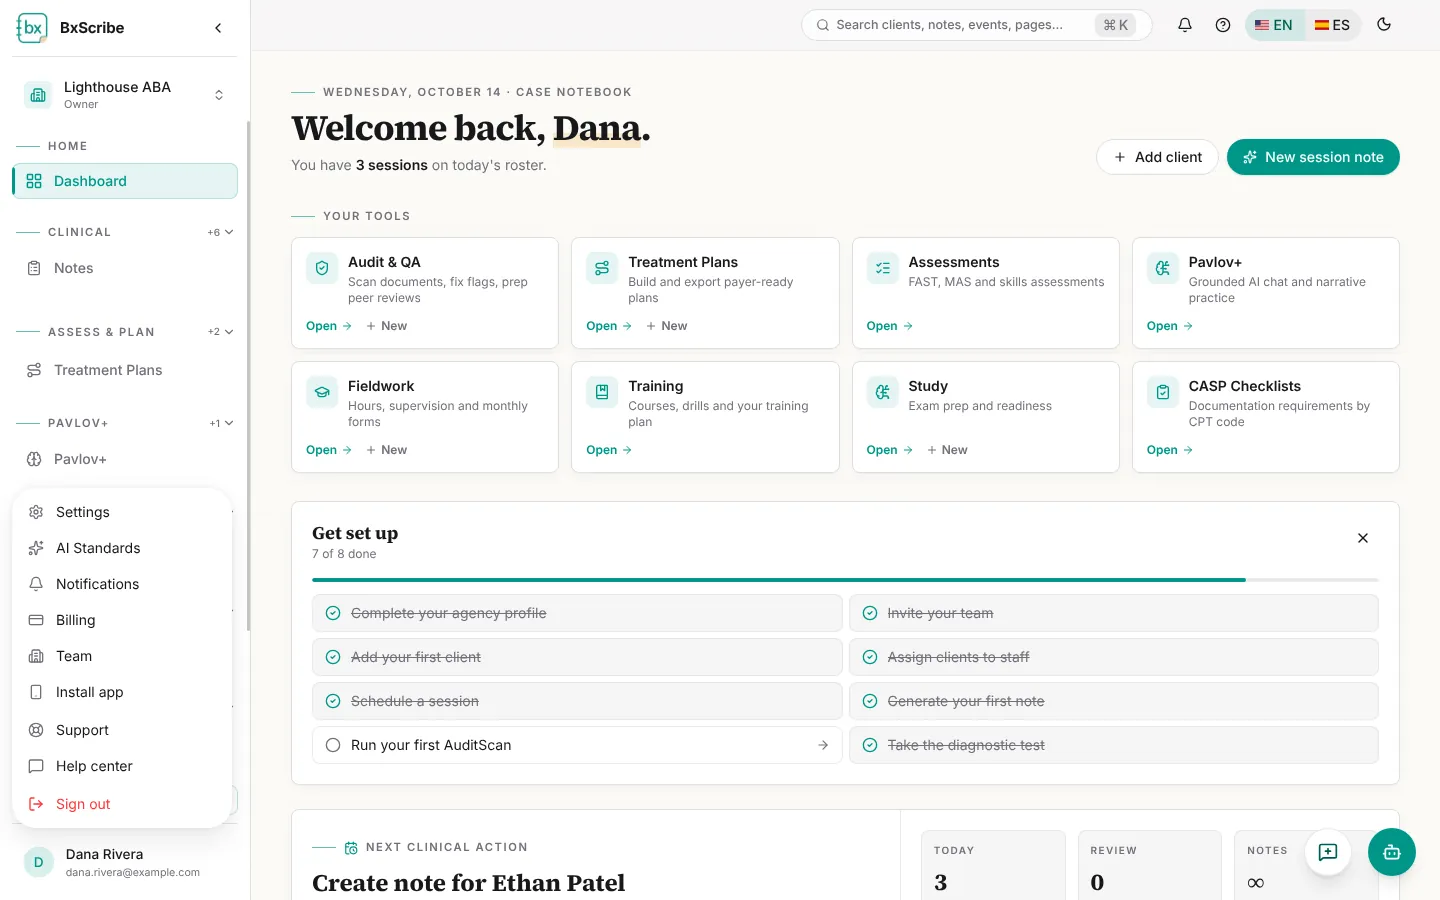
Task: Click the Pavlov+ card icon
Action: pyautogui.click(x=1163, y=268)
